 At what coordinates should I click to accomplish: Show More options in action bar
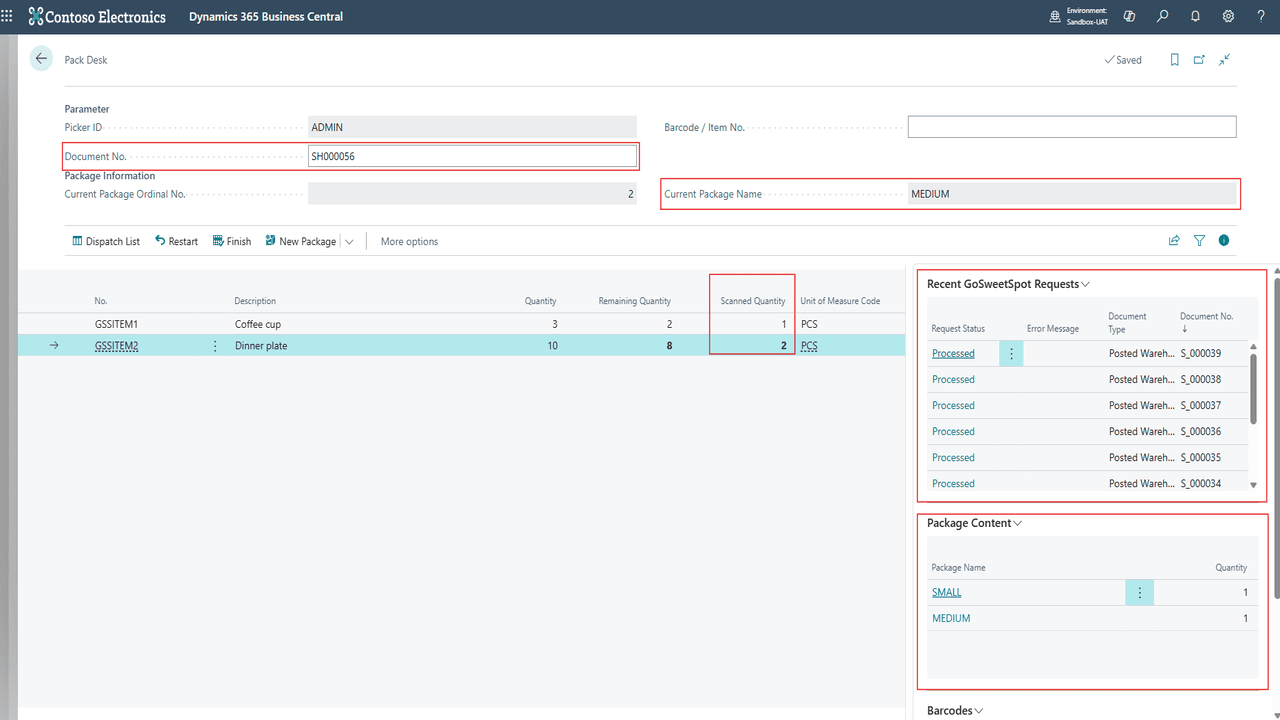click(x=409, y=241)
